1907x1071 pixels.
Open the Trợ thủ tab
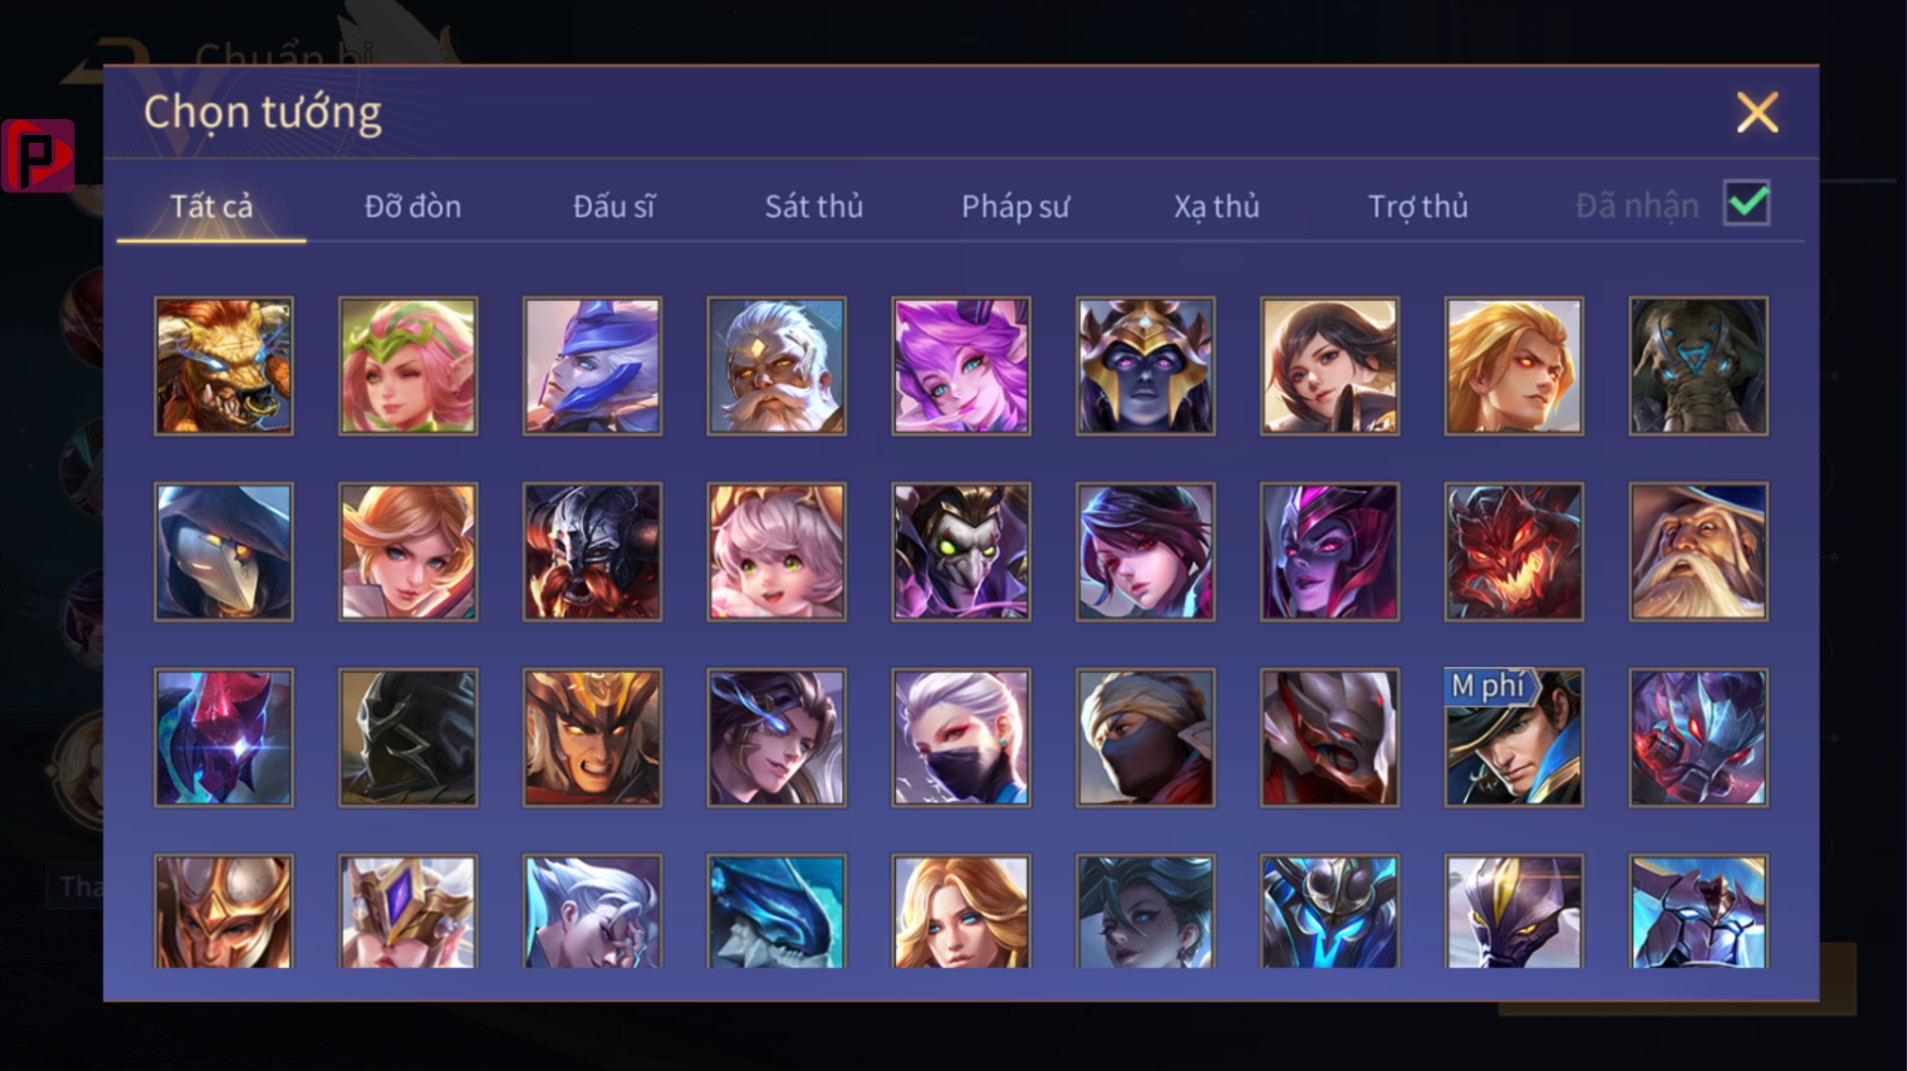pos(1418,206)
